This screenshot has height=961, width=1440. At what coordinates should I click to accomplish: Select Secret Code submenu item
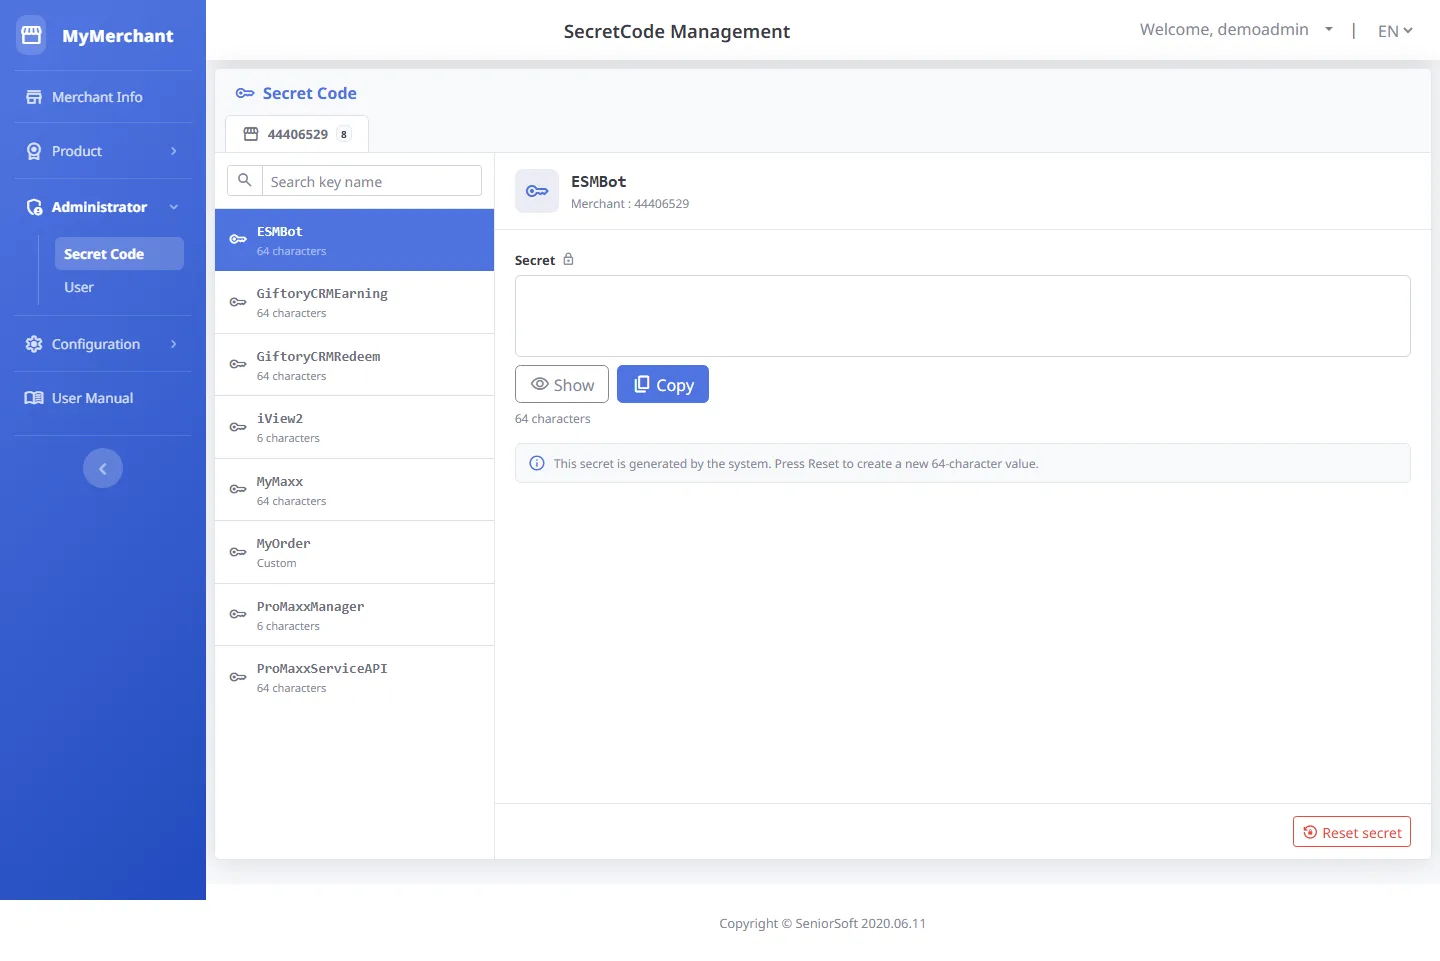(119, 254)
